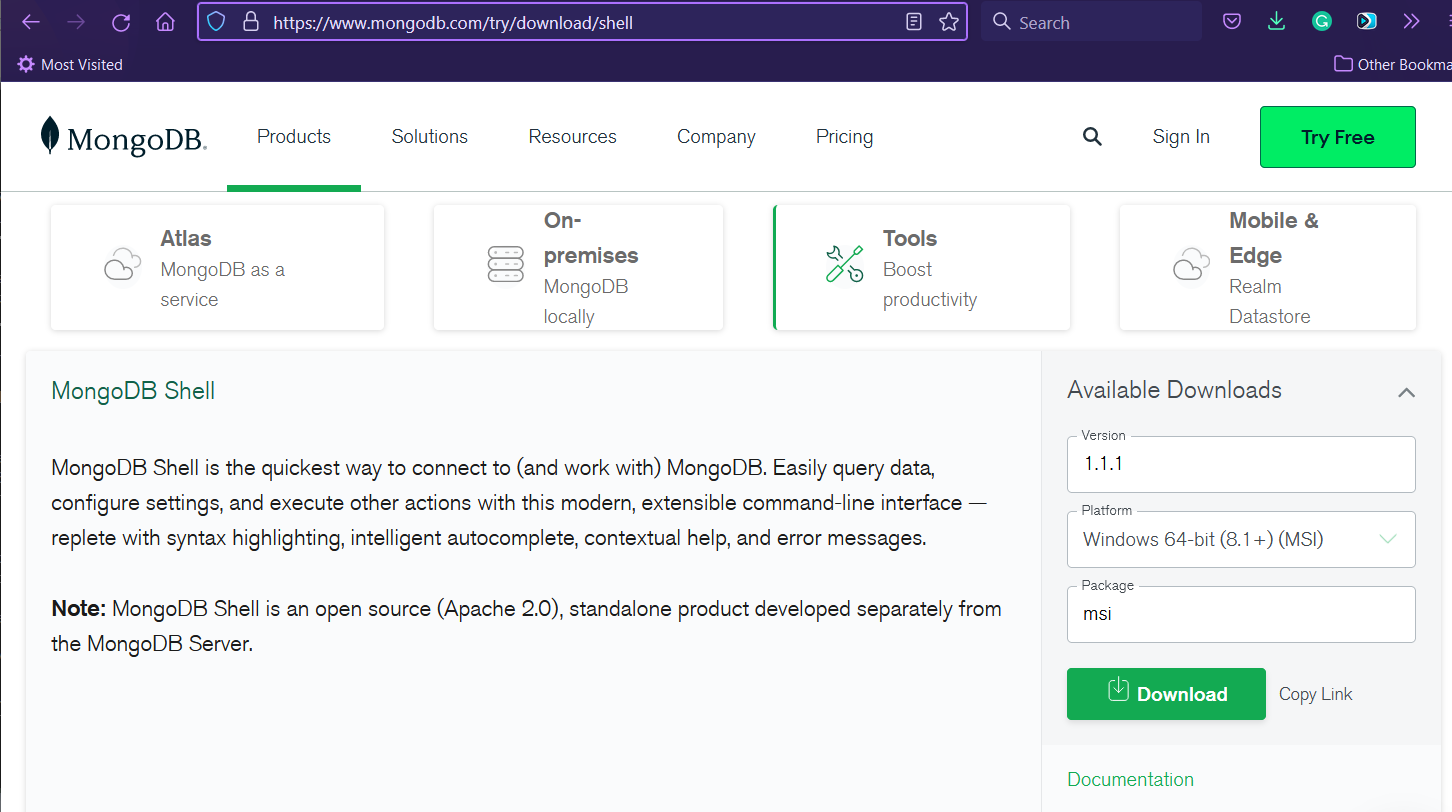Bookmark this page with the star icon

(x=949, y=22)
